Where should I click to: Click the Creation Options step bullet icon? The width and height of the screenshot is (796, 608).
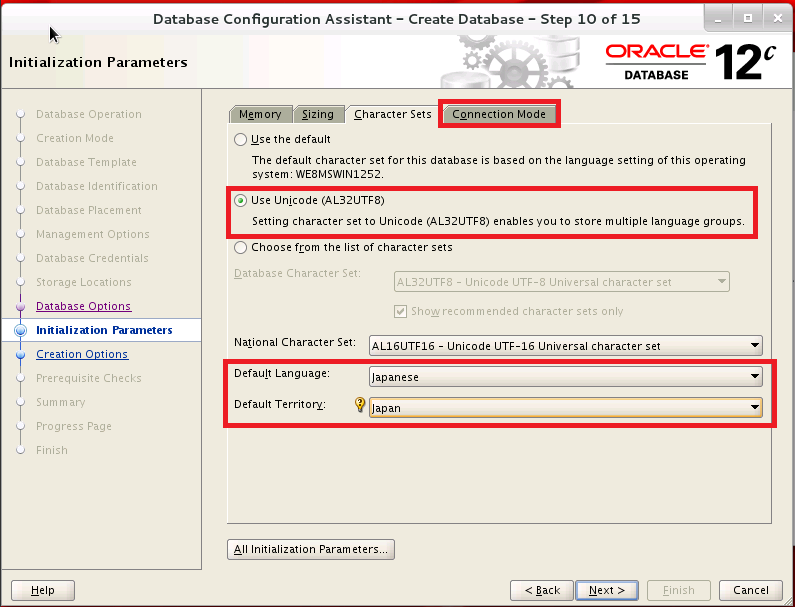coord(20,354)
